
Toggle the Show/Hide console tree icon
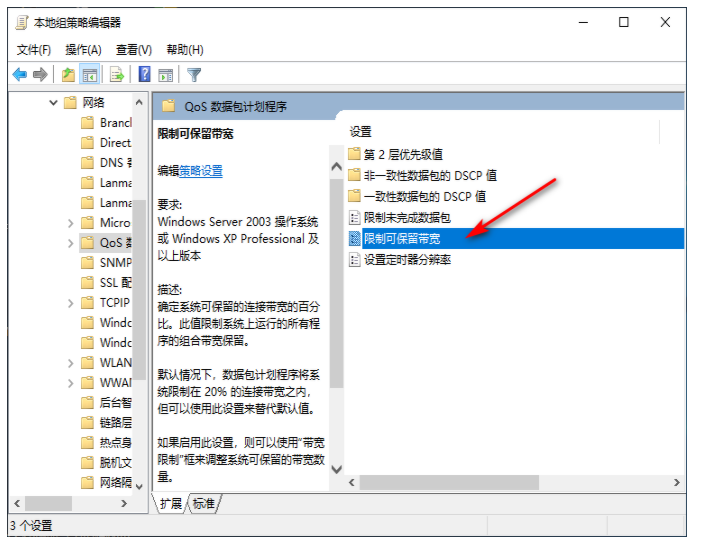click(x=89, y=74)
